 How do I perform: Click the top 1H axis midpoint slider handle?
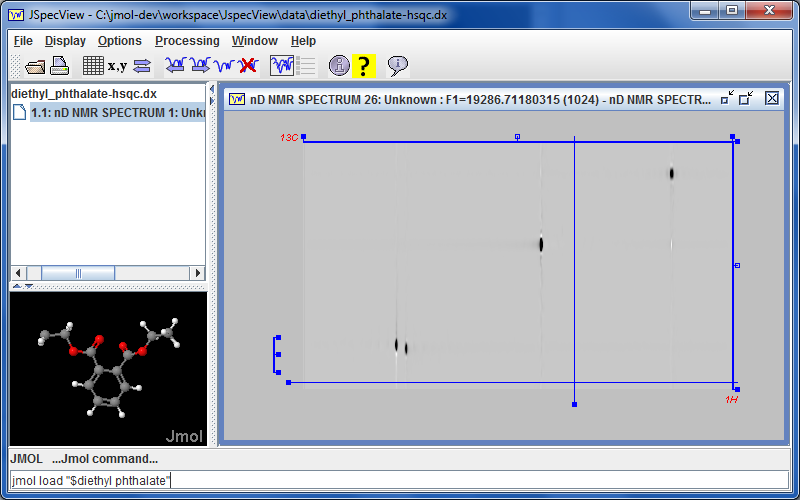point(517,137)
